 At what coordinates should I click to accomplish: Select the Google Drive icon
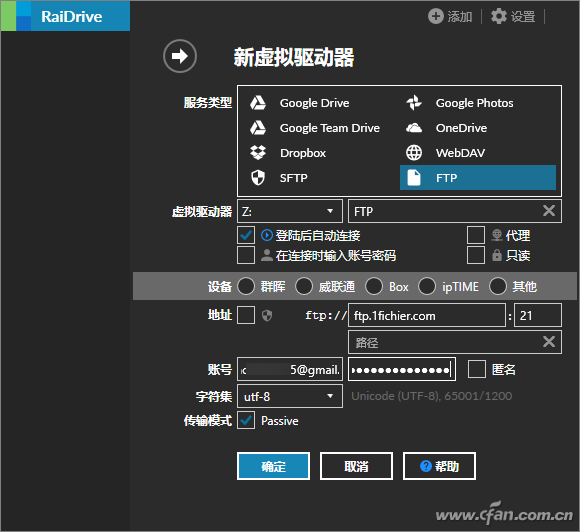pos(258,103)
